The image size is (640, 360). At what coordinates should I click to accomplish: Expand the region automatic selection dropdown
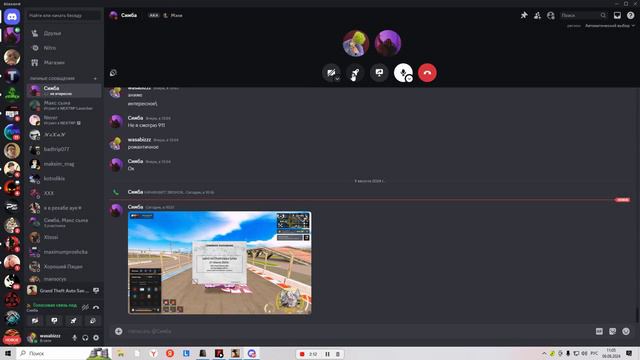tap(610, 25)
